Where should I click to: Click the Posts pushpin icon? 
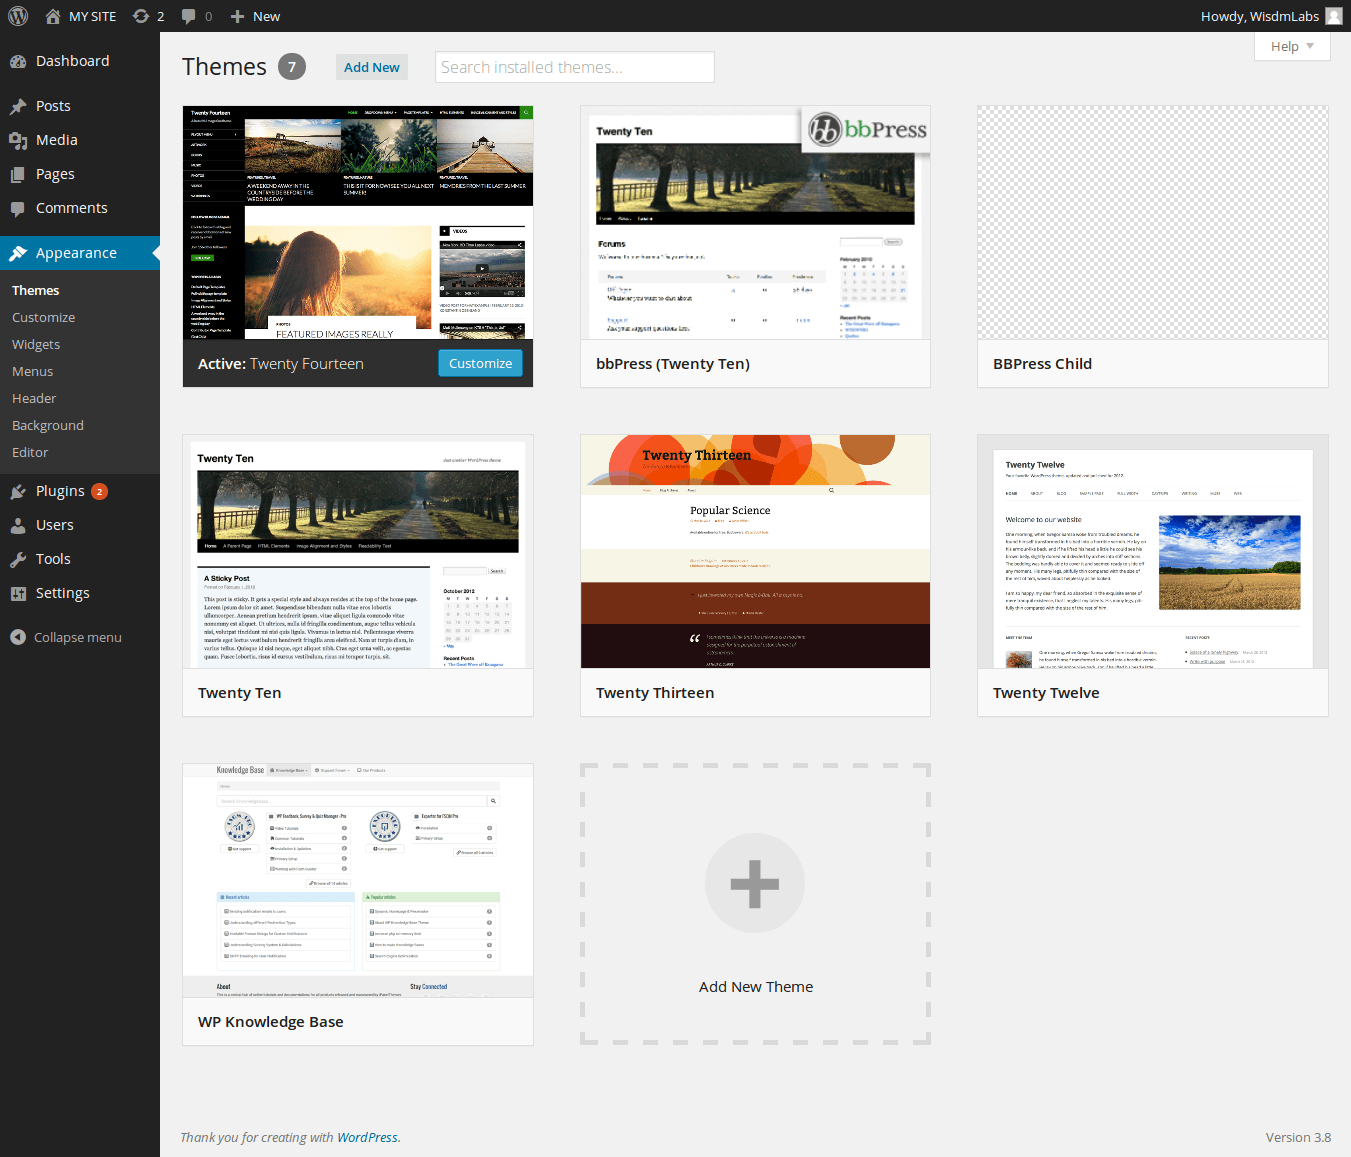pyautogui.click(x=18, y=106)
